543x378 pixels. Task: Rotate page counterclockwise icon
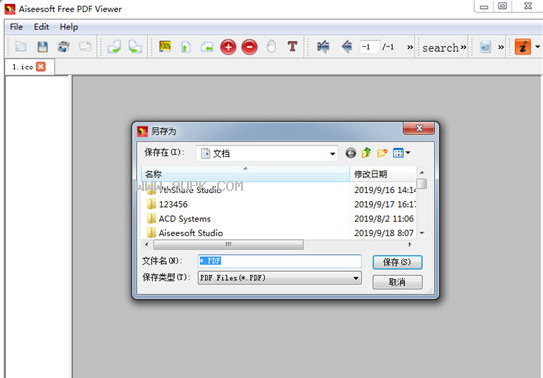114,46
